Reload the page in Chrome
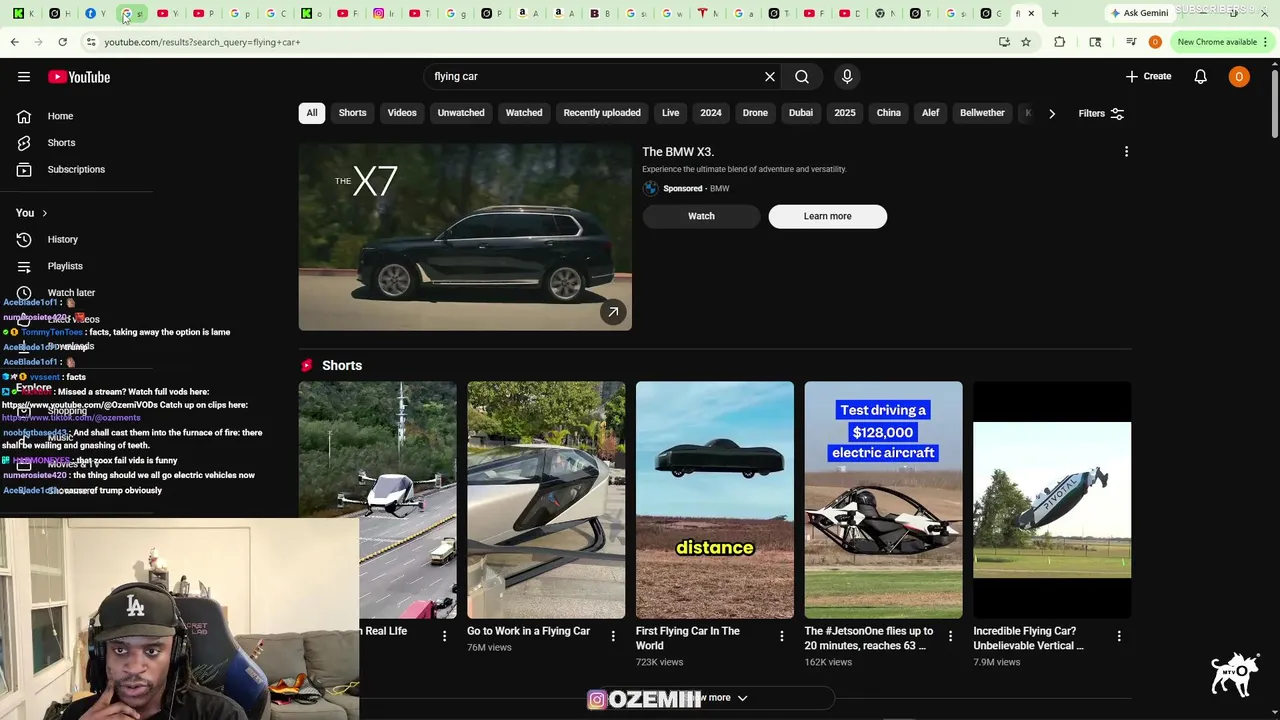Screen dimensions: 1280x720 (62, 42)
